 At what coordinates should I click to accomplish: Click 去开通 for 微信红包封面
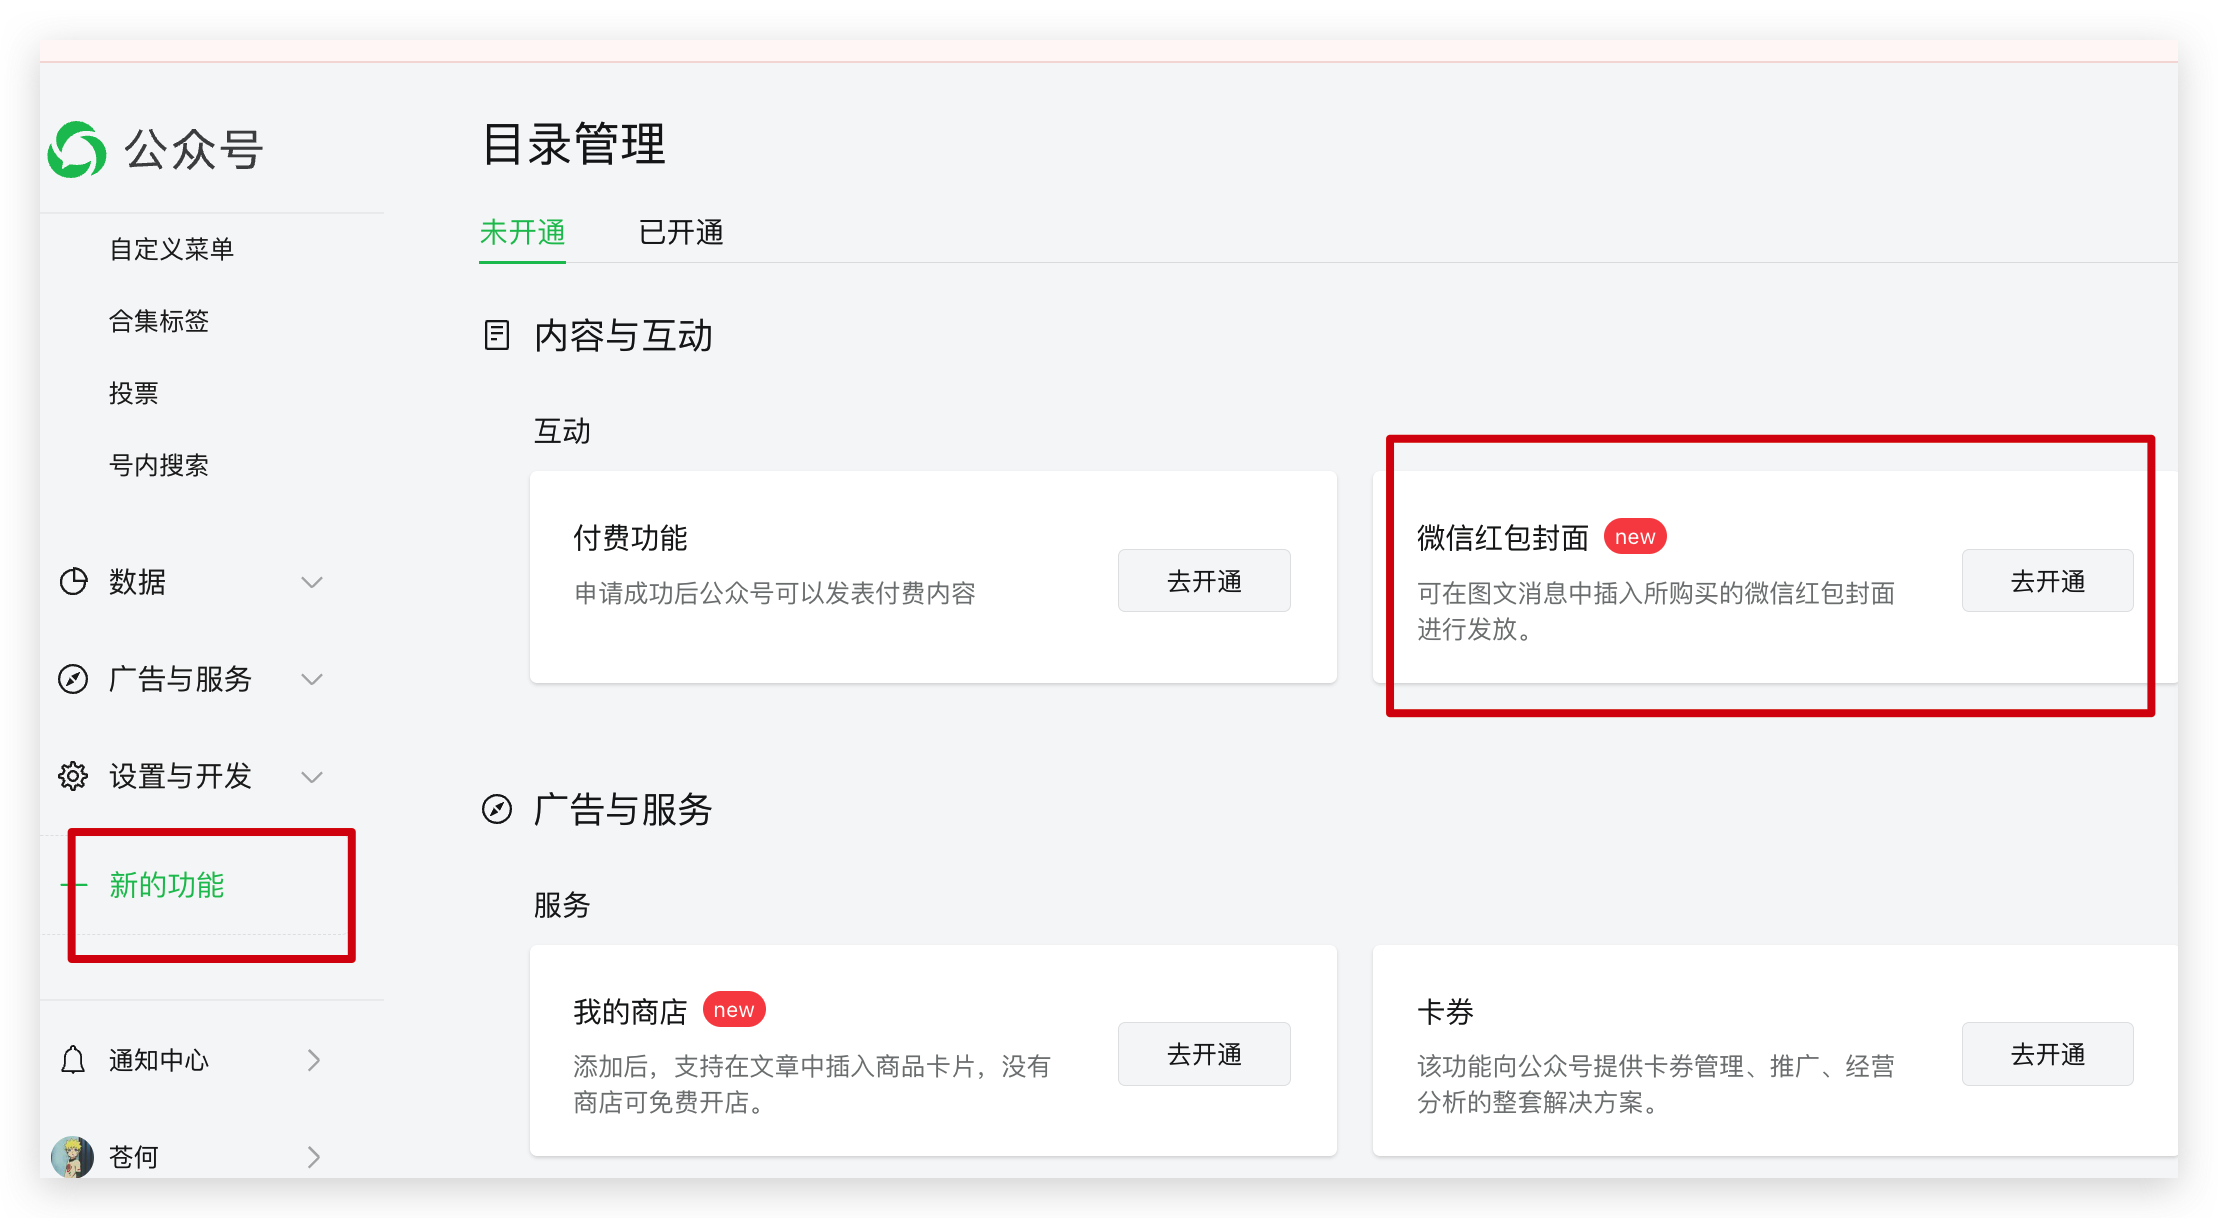[2048, 581]
